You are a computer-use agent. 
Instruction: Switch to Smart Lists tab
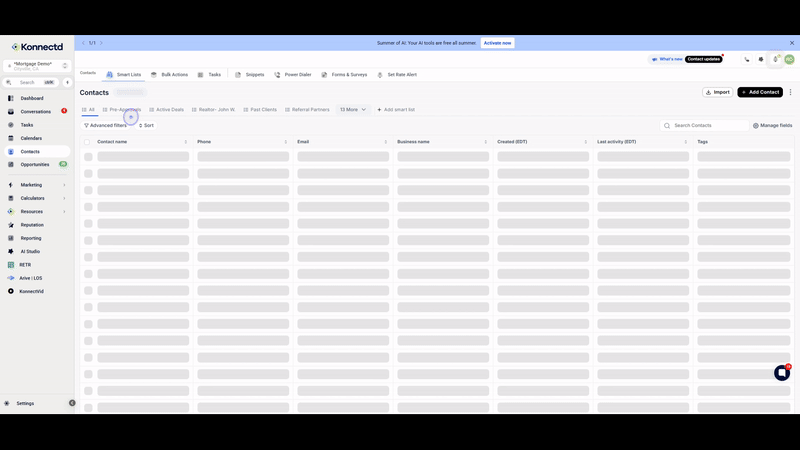(123, 74)
